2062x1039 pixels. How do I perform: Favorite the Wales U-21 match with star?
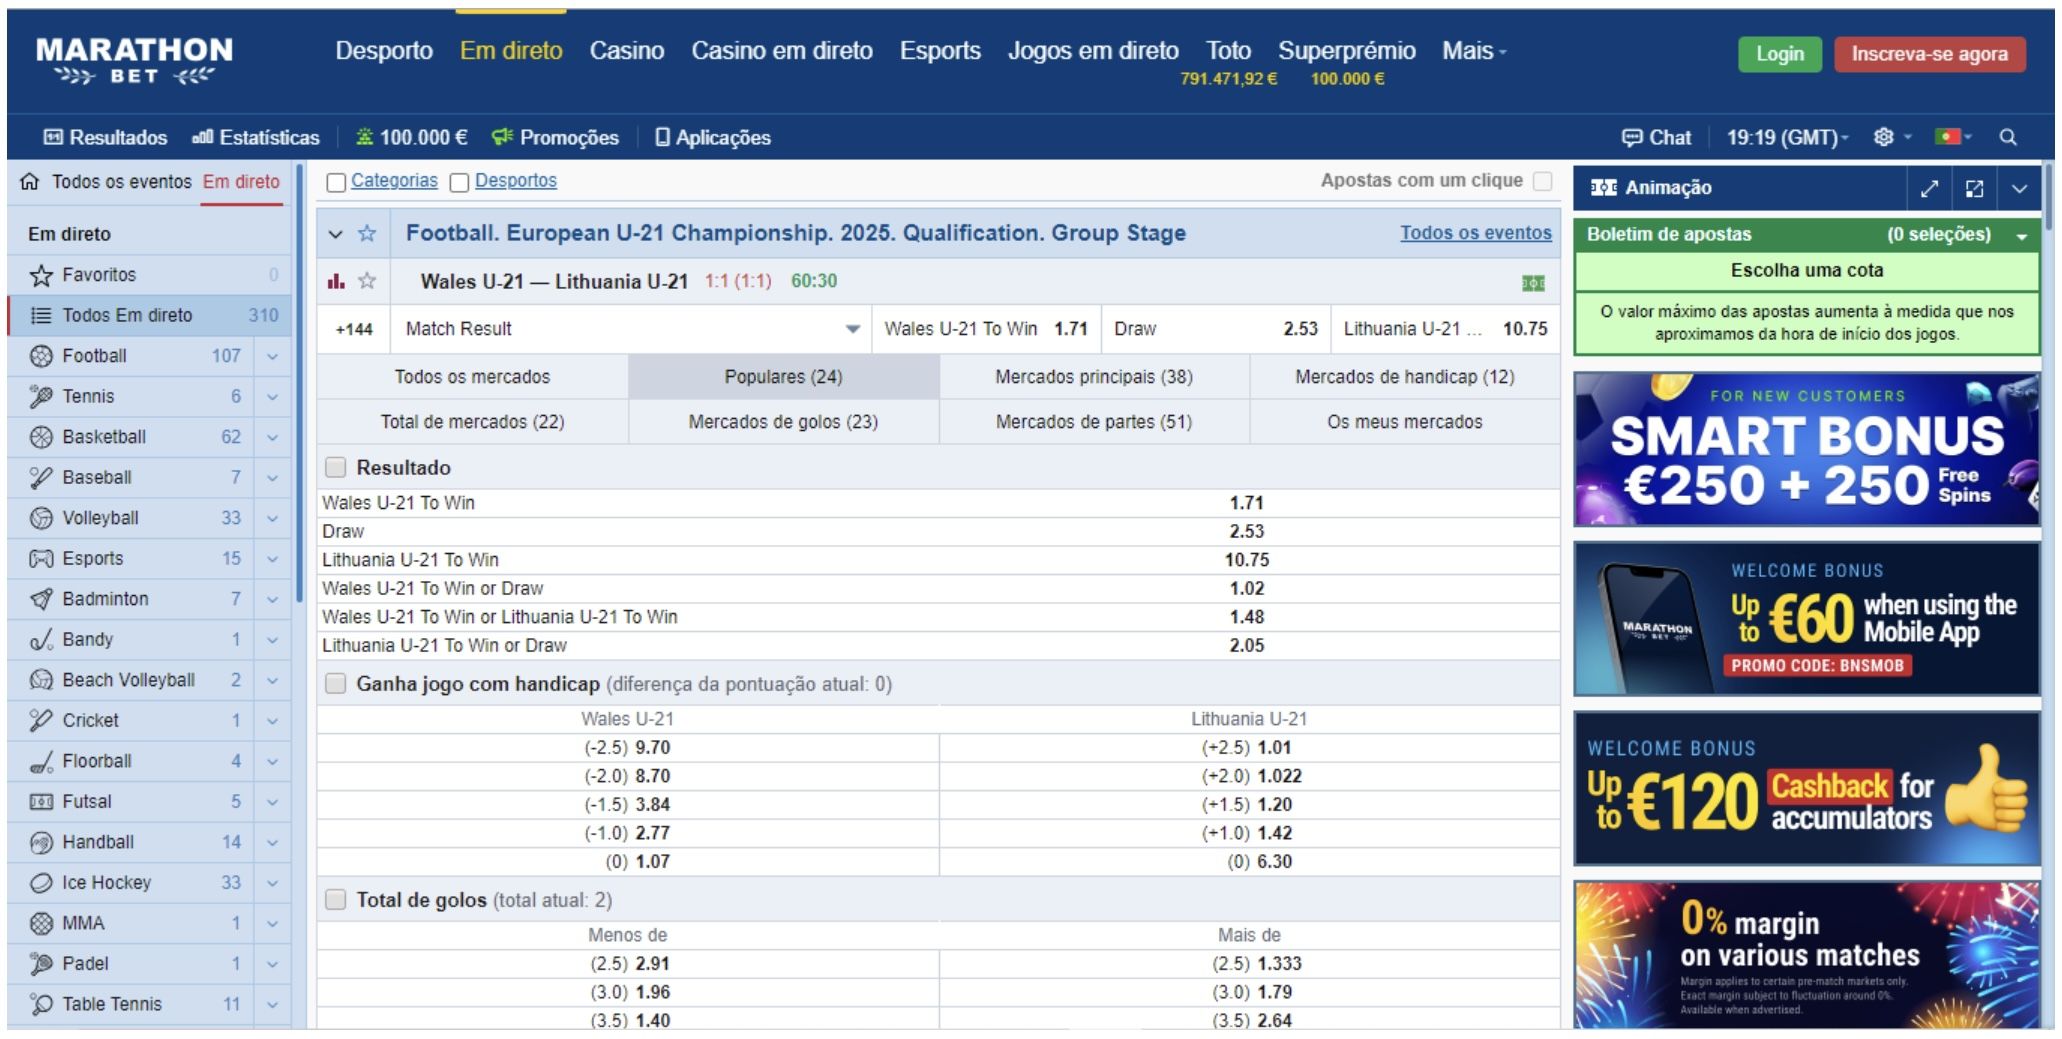click(367, 281)
